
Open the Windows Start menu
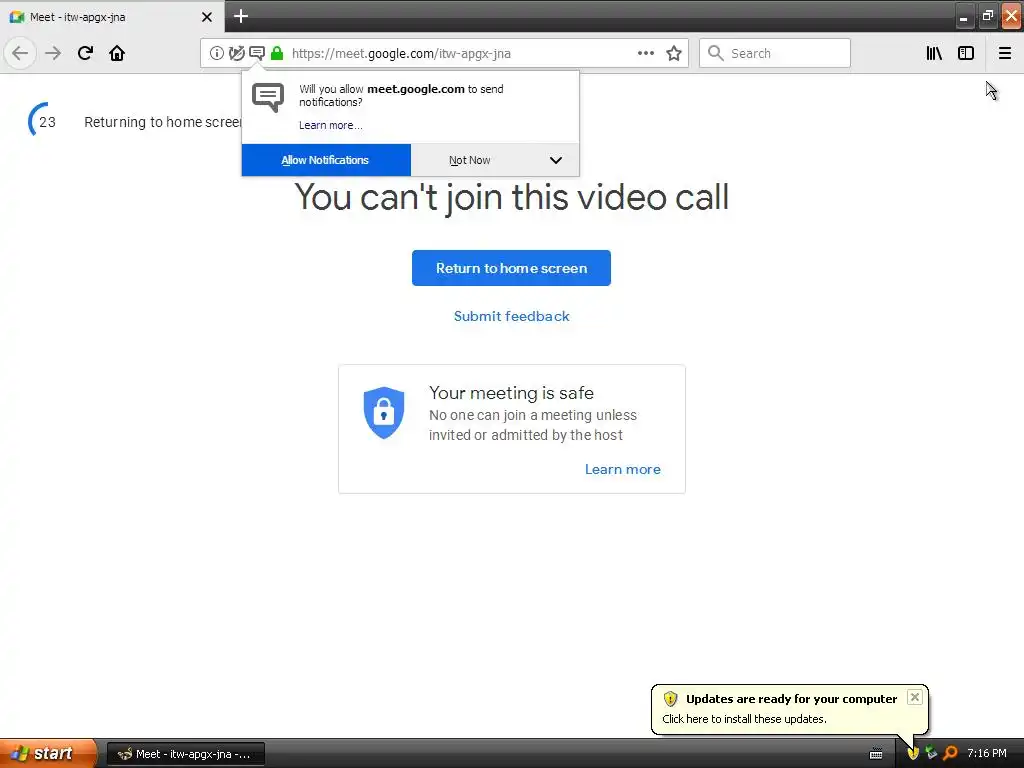tap(48, 753)
